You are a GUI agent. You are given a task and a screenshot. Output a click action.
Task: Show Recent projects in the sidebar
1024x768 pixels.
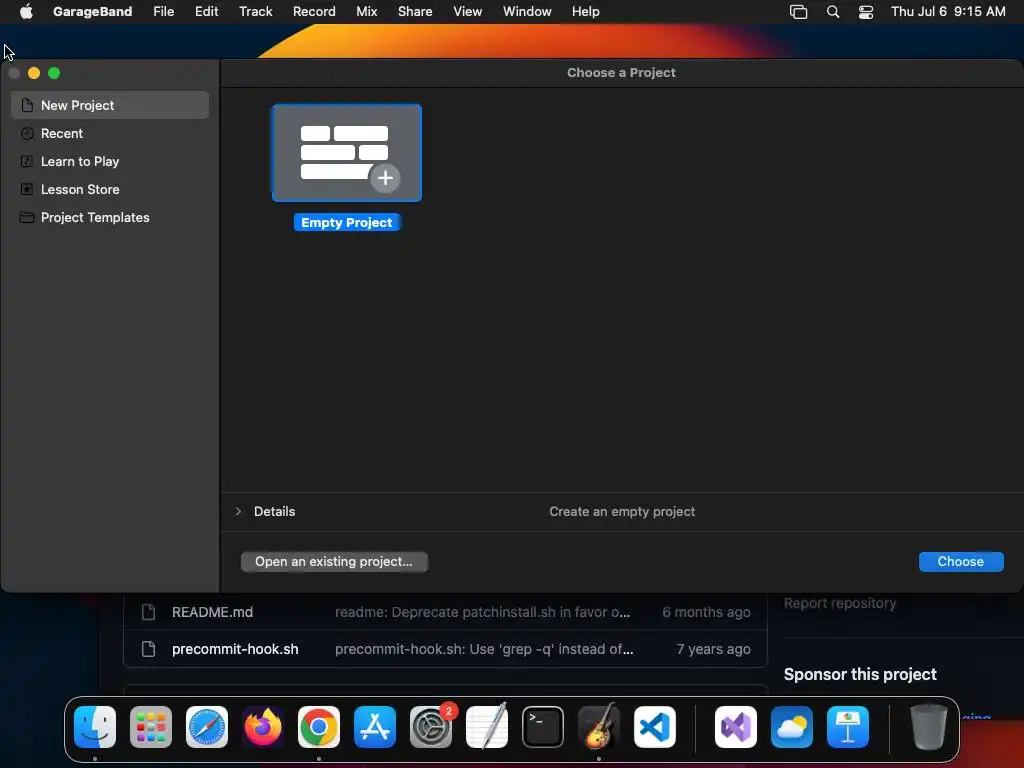[110, 133]
